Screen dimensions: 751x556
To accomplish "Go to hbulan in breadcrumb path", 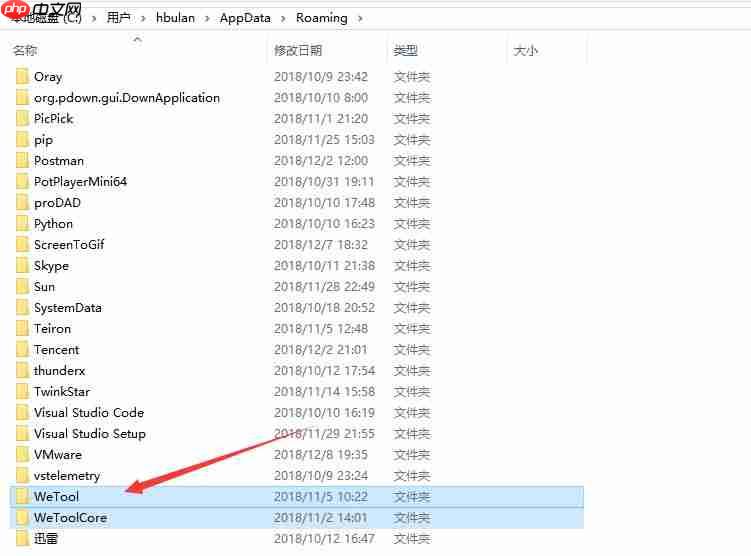I will pos(175,18).
